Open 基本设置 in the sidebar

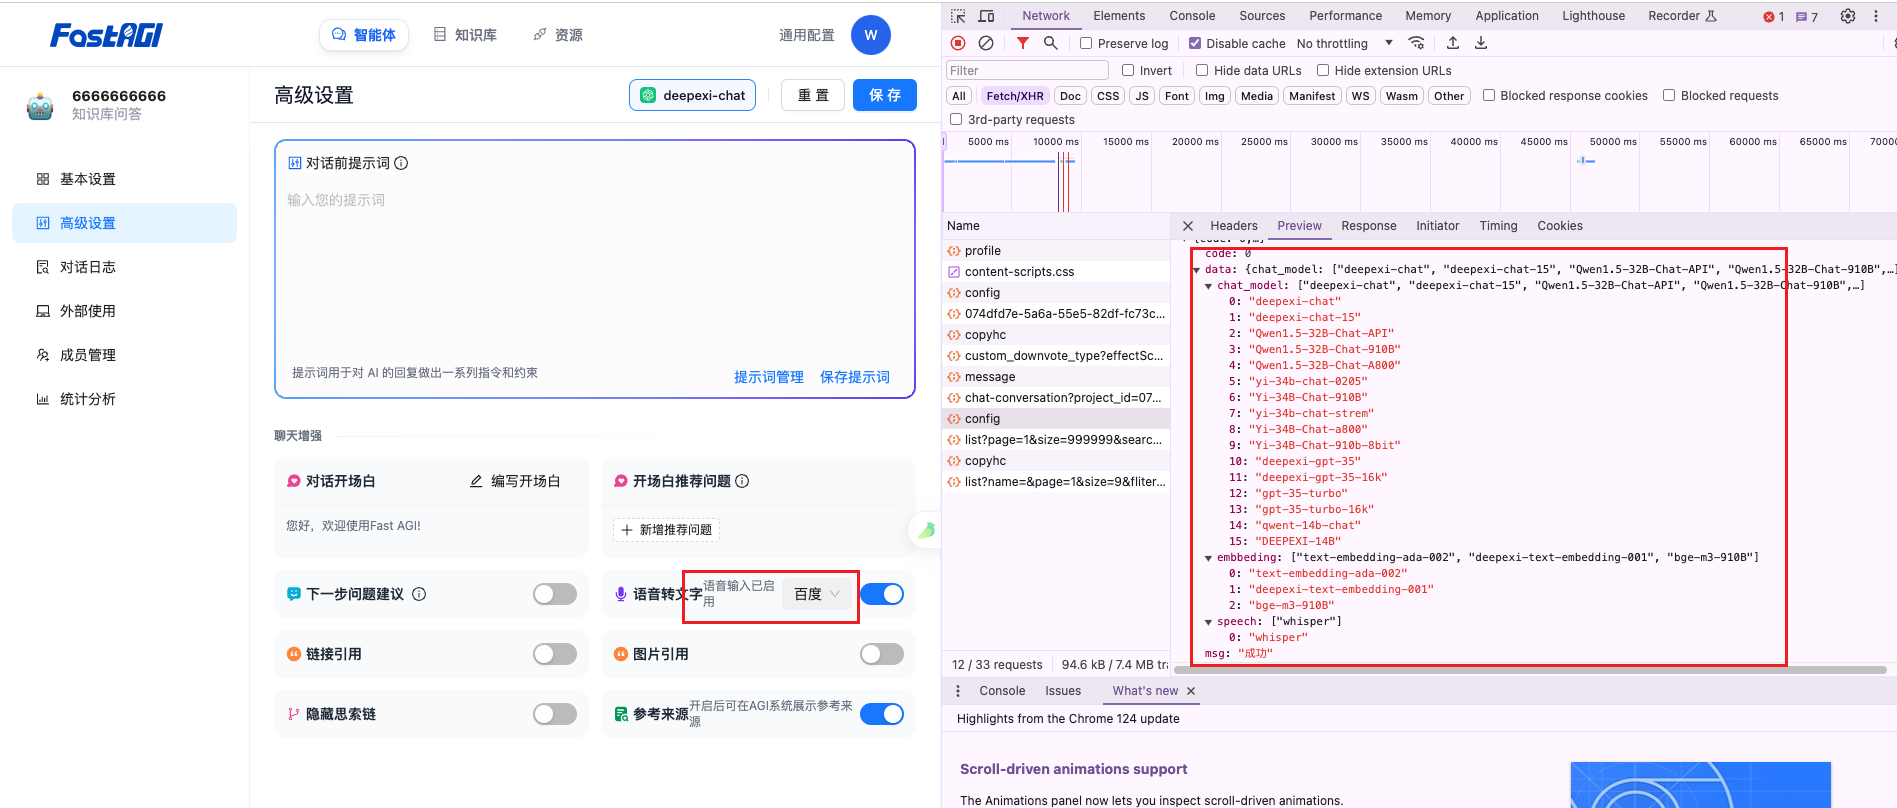(124, 179)
